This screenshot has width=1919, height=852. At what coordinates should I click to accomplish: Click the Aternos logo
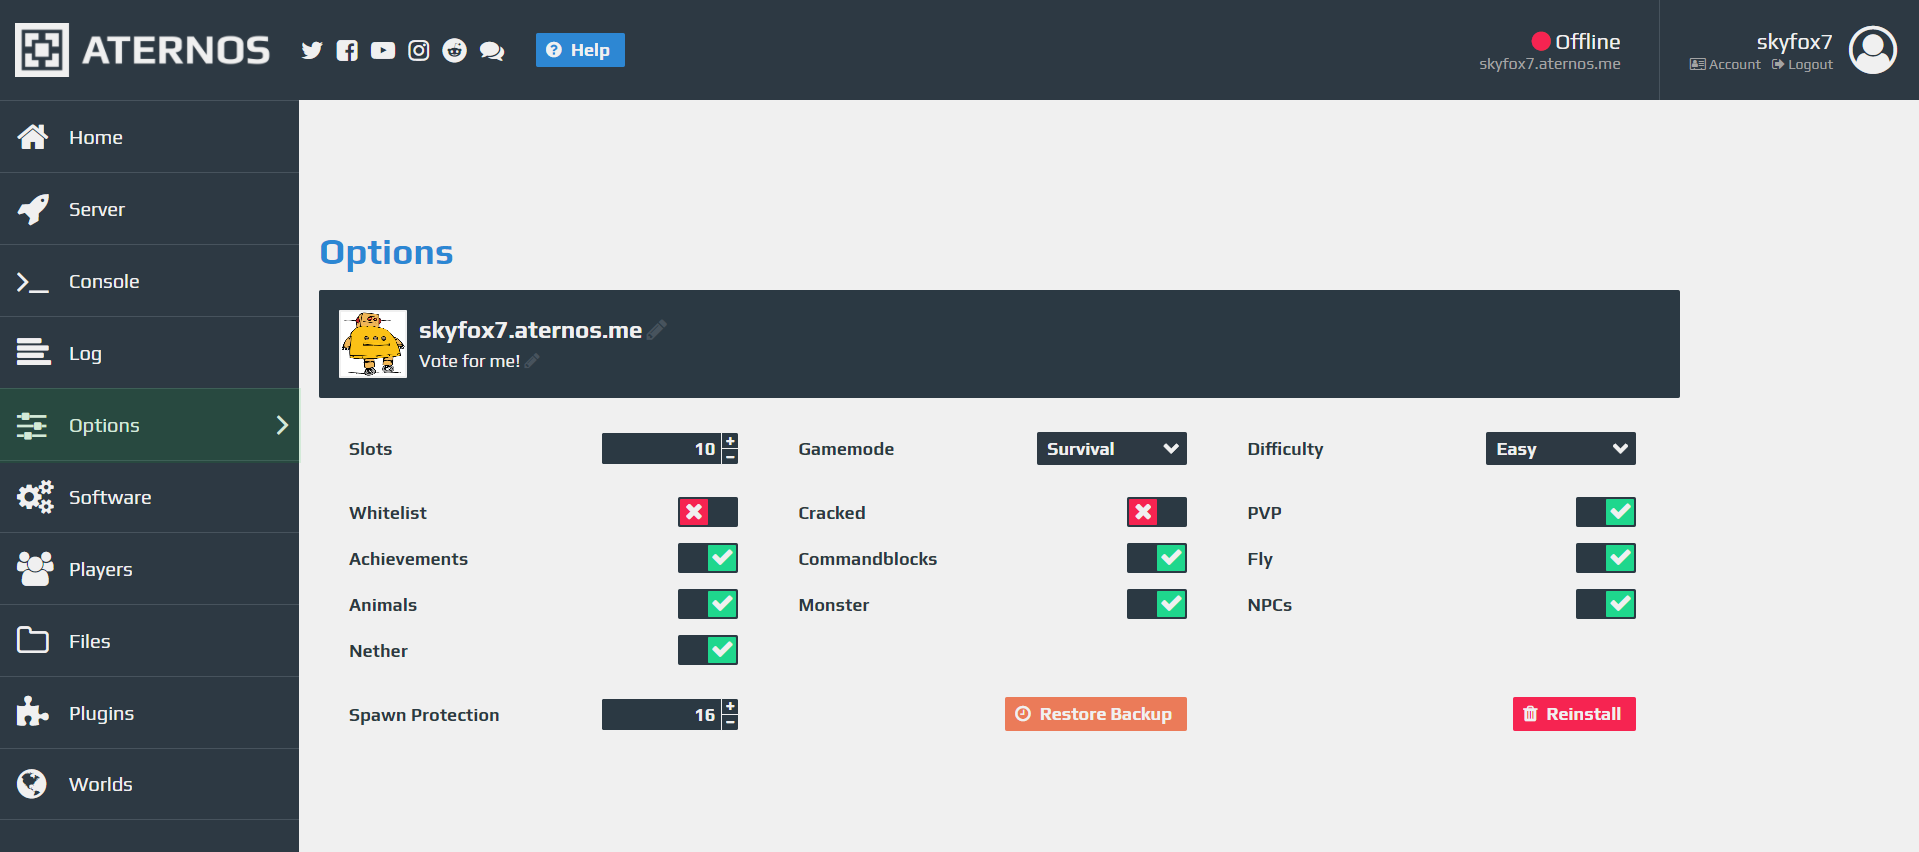[x=142, y=50]
